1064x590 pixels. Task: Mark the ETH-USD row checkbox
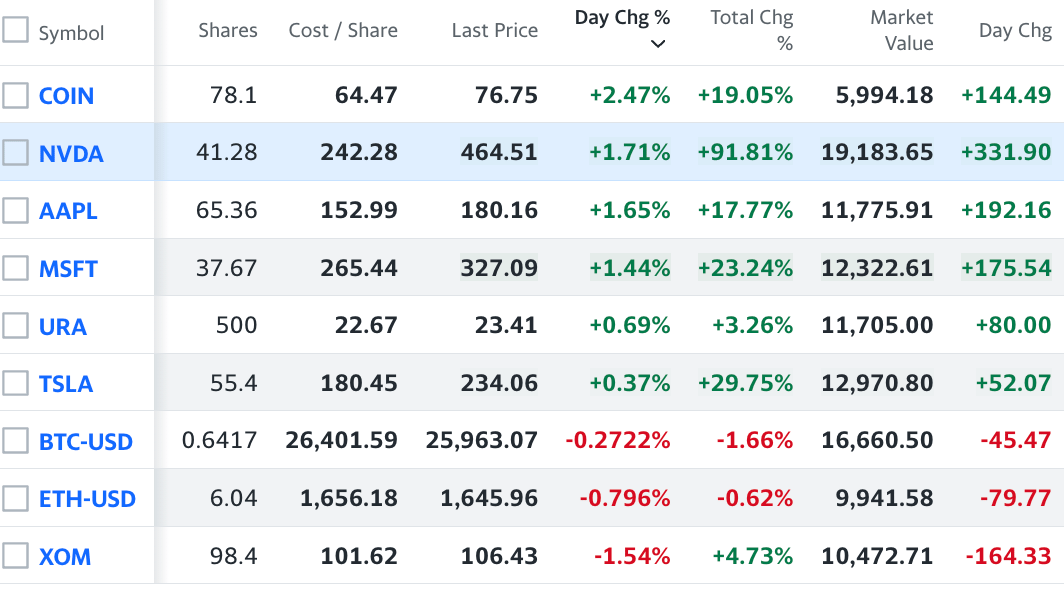point(15,498)
